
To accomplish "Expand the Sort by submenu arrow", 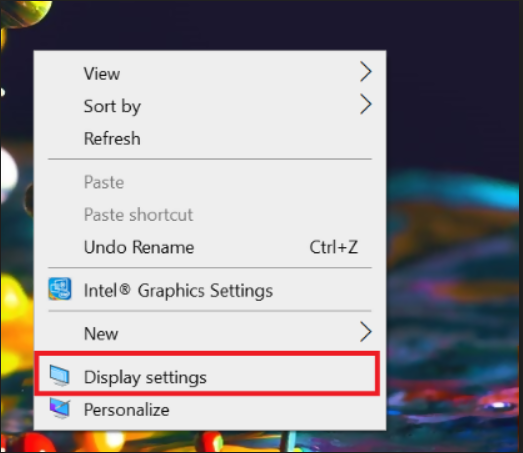I will (366, 104).
